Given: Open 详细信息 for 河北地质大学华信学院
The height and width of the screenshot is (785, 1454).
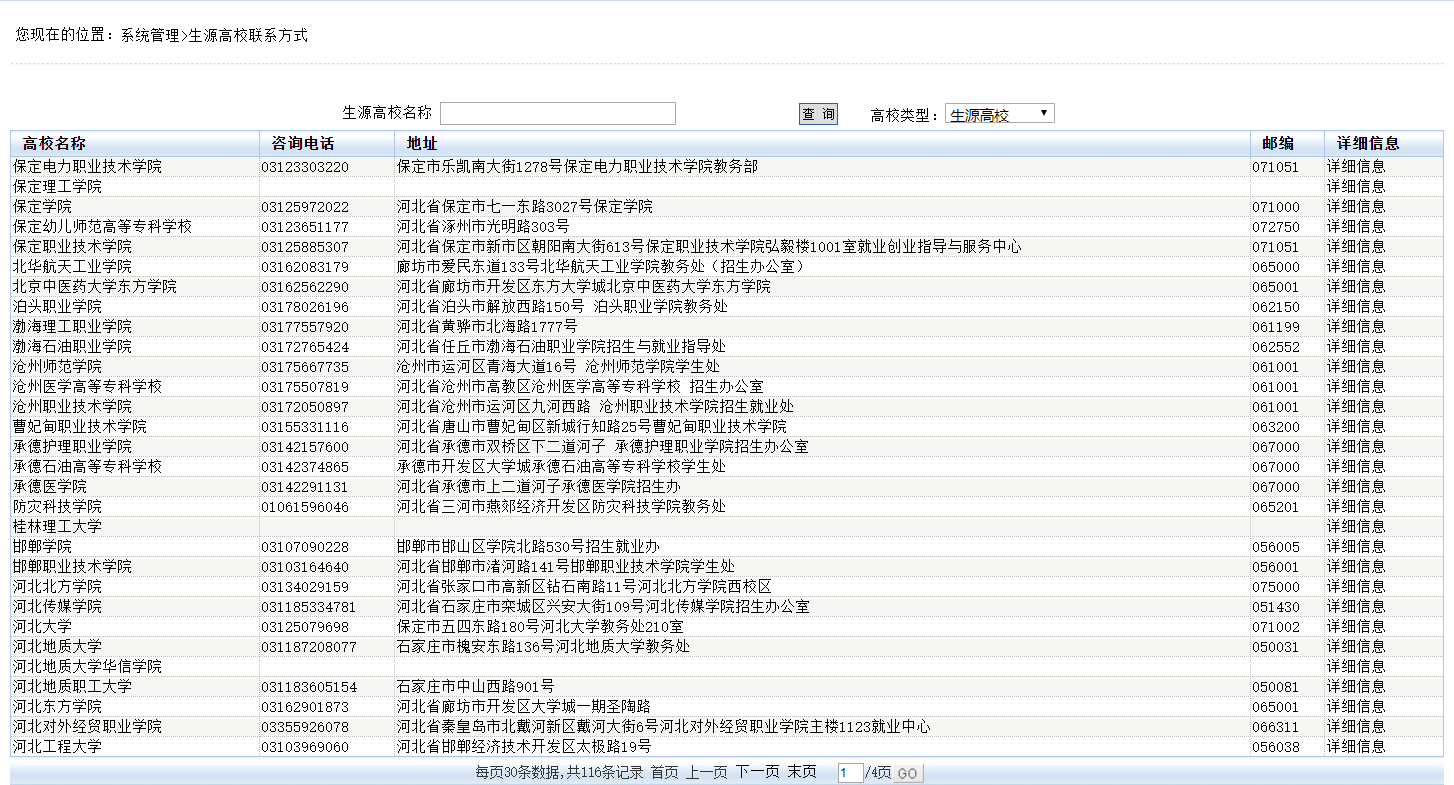Looking at the screenshot, I should (x=1356, y=667).
